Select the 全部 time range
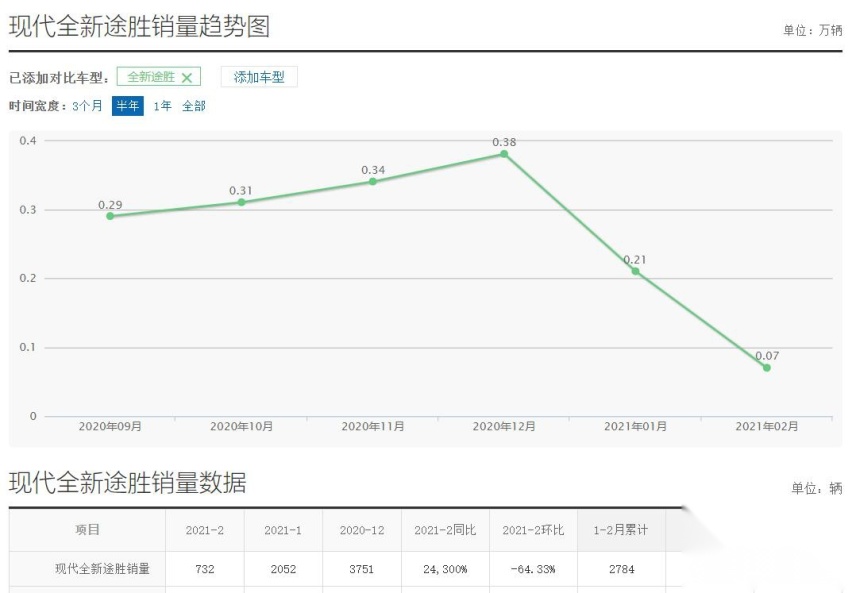 pos(193,105)
